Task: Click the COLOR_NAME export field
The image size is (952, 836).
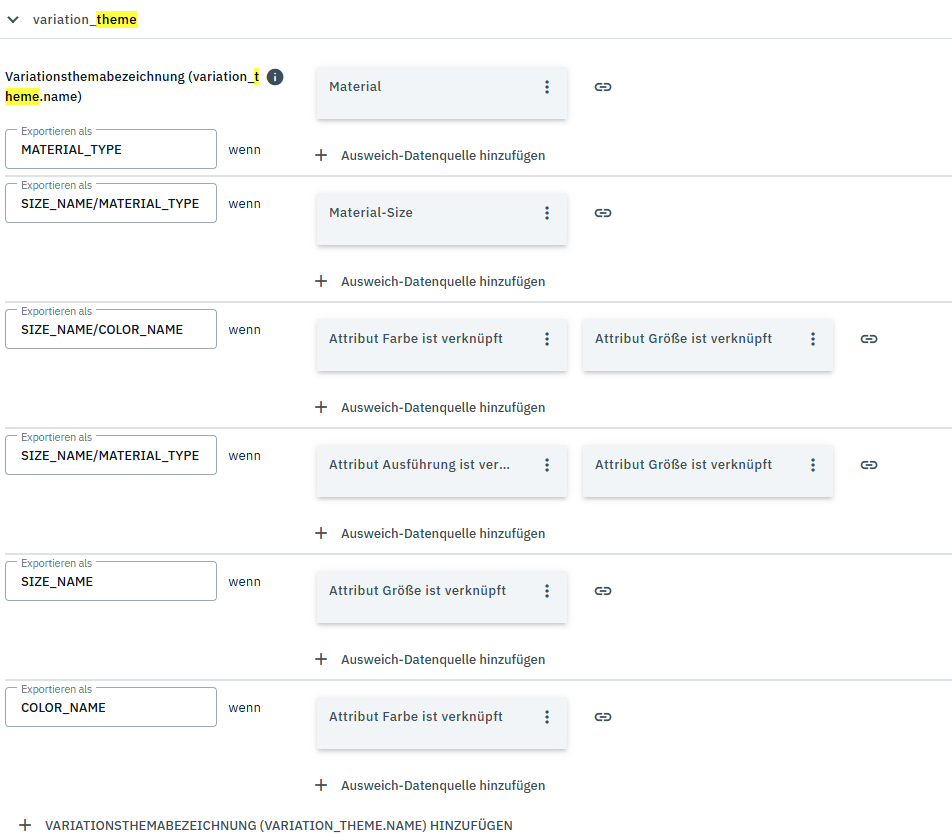Action: [x=111, y=708]
